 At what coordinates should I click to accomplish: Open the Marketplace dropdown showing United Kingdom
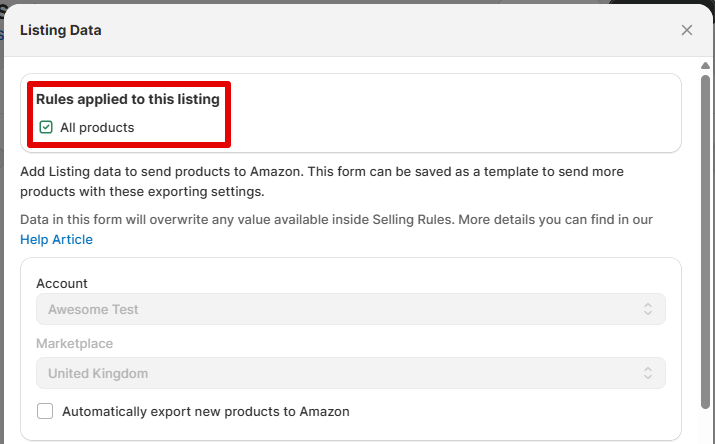pyautogui.click(x=350, y=374)
